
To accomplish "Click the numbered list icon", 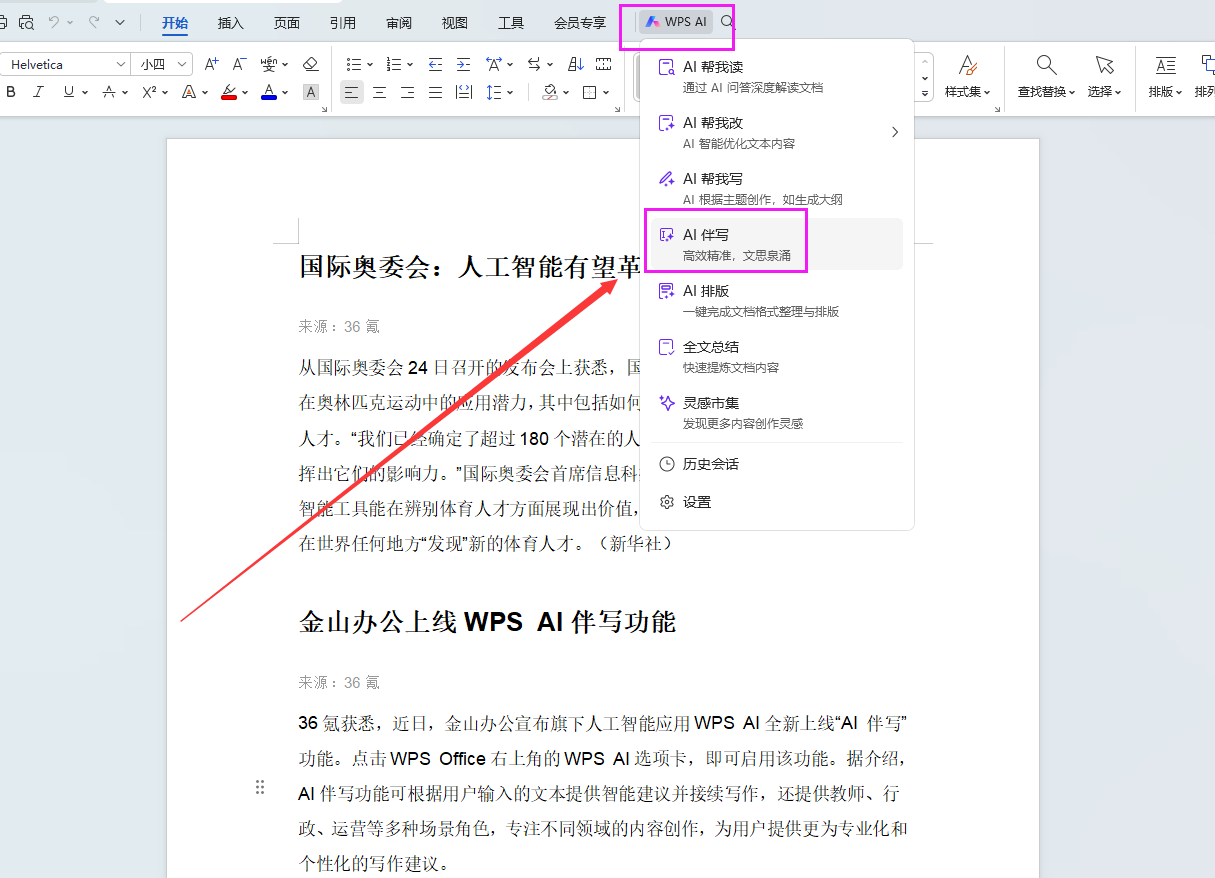I will tap(394, 64).
